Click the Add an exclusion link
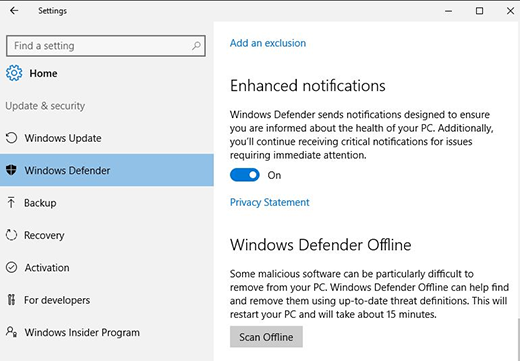Image resolution: width=520 pixels, height=361 pixels. point(268,43)
